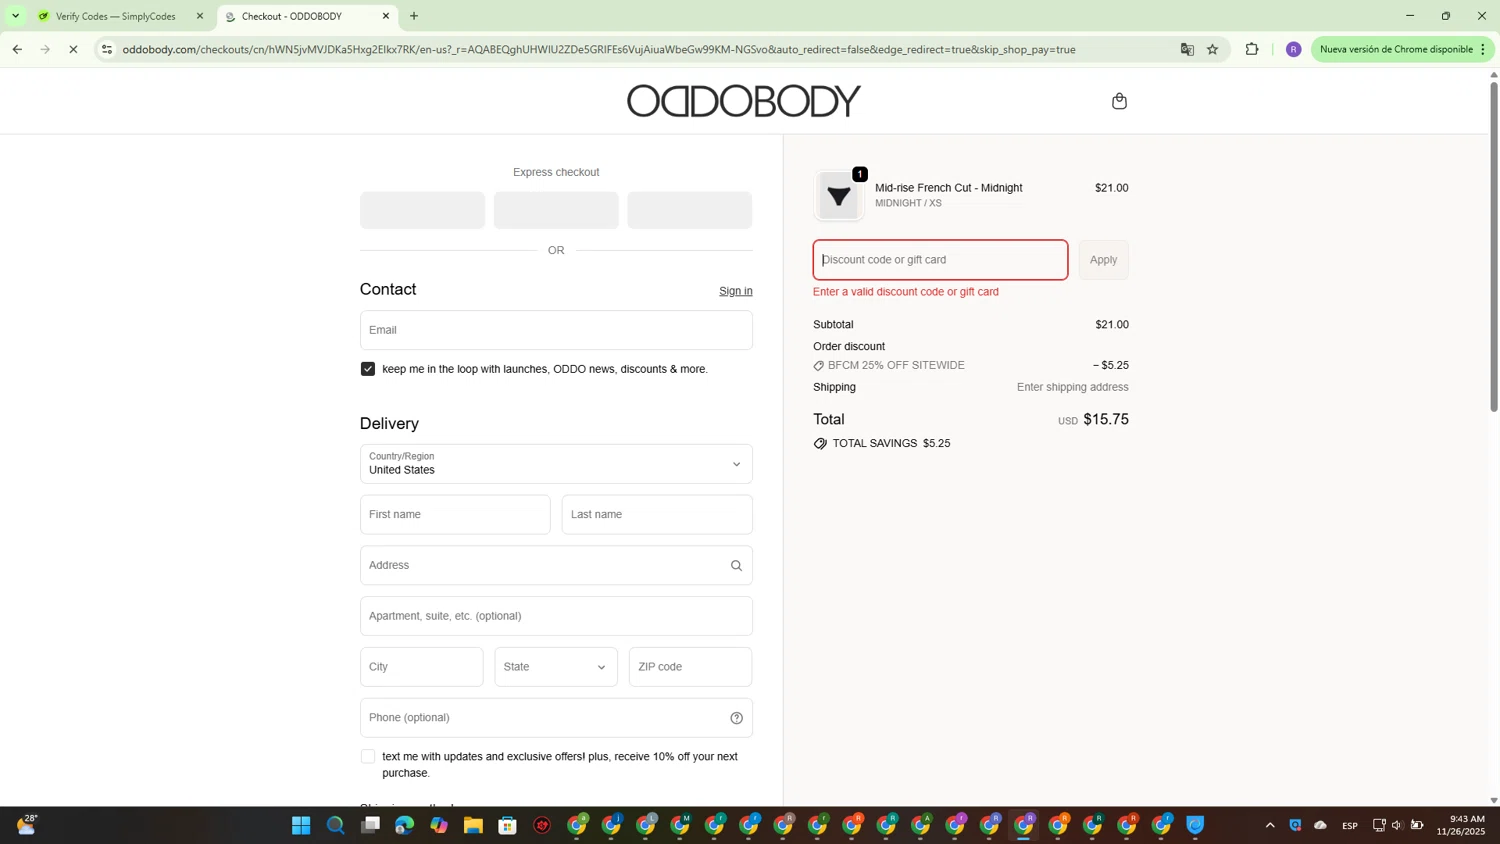Click the phone help question mark icon

(736, 718)
